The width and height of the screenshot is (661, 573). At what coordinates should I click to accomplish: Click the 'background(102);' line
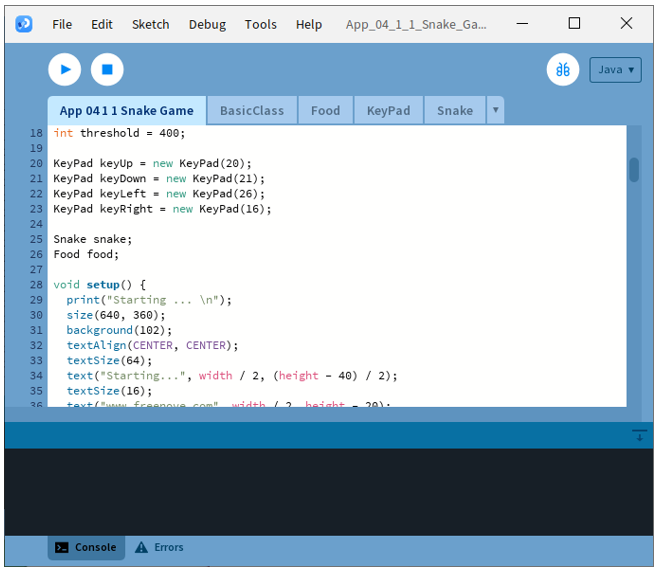click(x=119, y=331)
